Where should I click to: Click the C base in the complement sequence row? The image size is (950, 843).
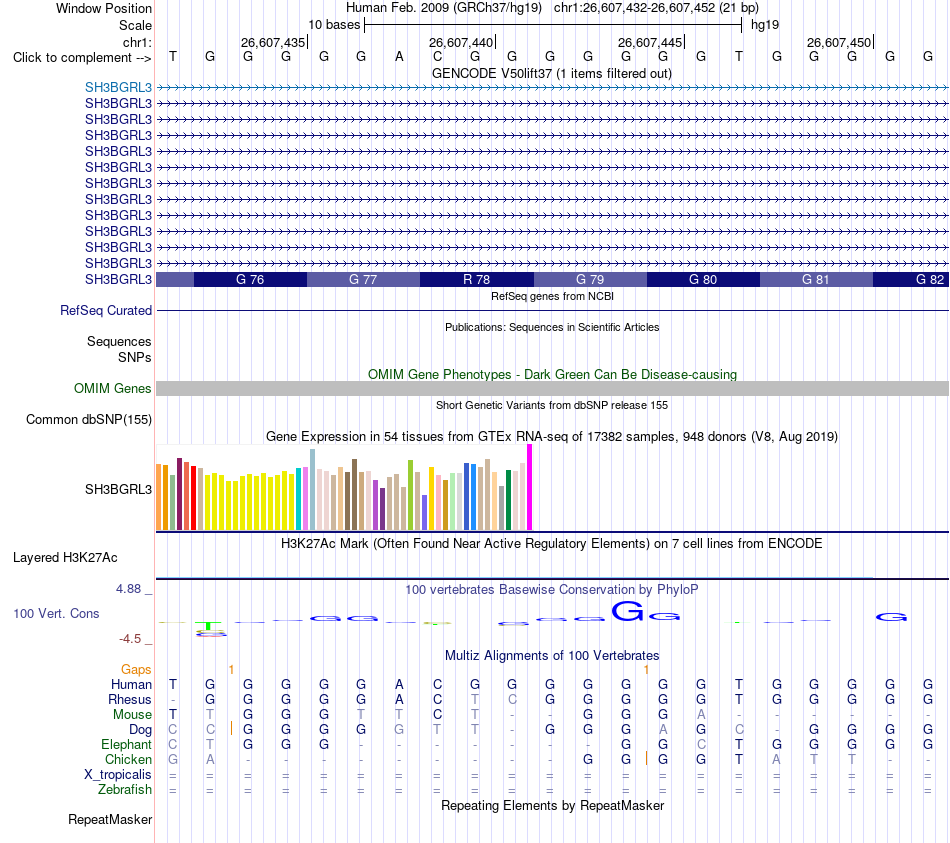437,56
